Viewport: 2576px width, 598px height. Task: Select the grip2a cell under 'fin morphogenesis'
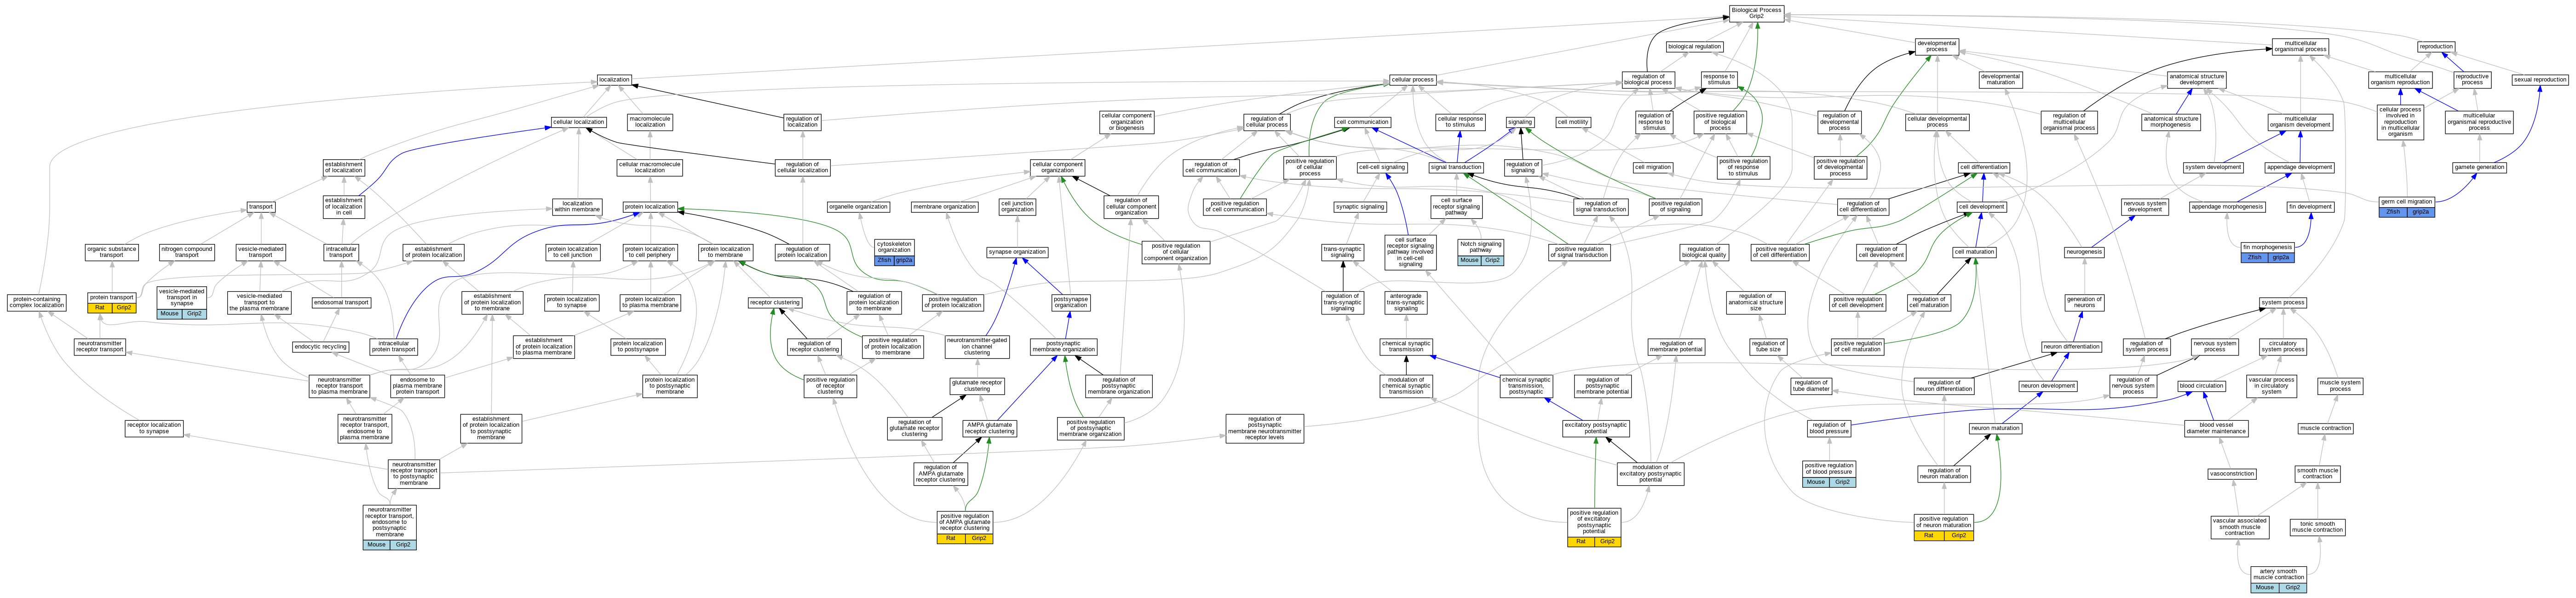pyautogui.click(x=2280, y=257)
